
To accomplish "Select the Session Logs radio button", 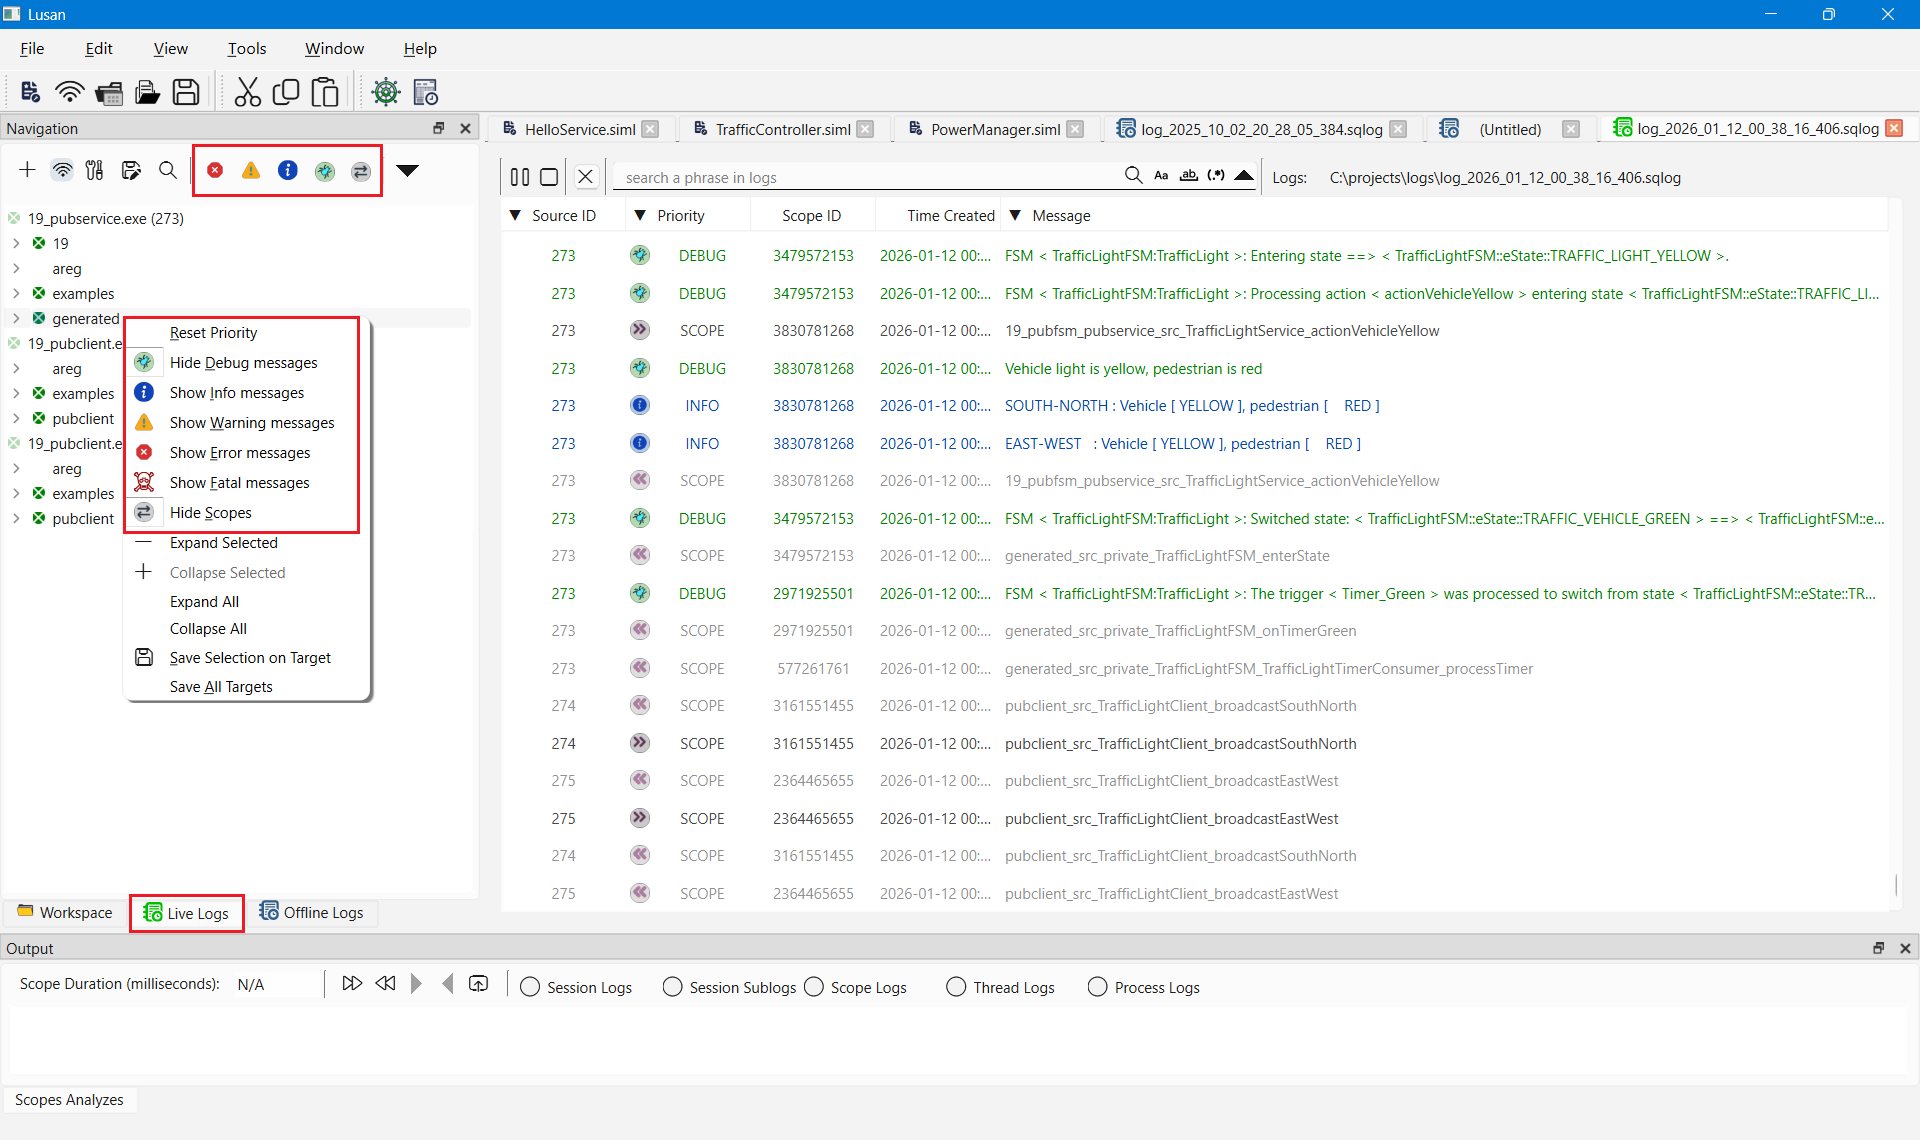I will [x=530, y=987].
